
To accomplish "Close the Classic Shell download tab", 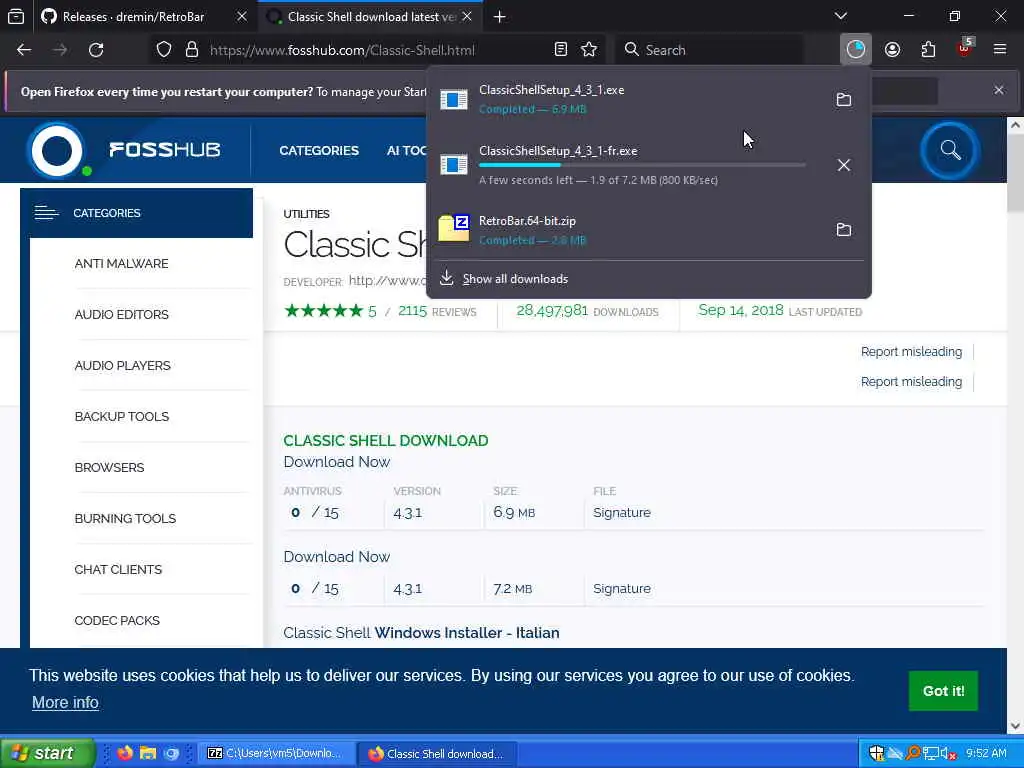I will pos(467,16).
